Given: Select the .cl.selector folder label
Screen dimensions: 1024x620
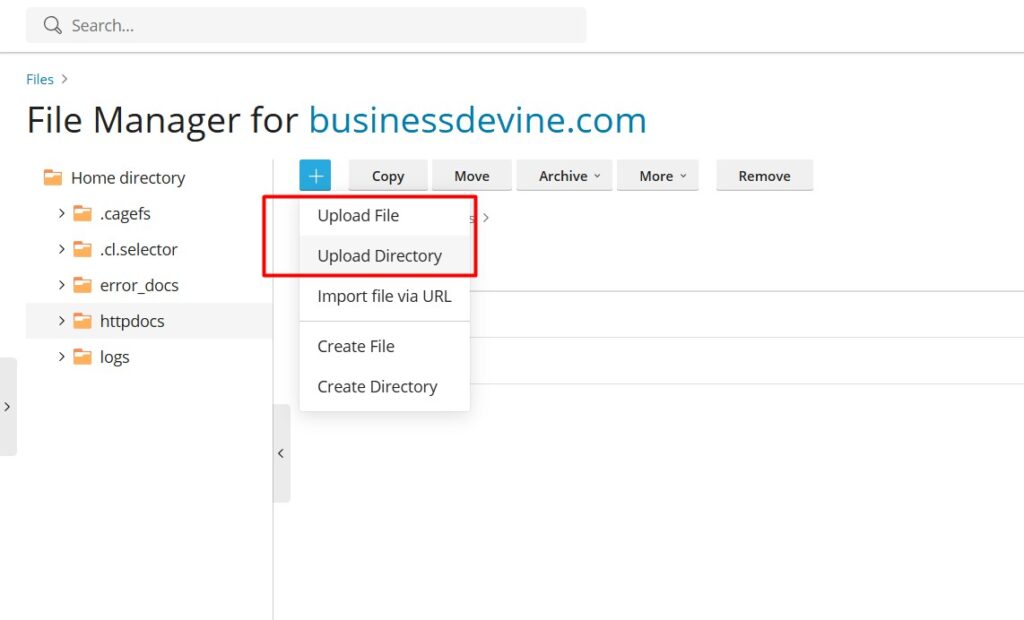Looking at the screenshot, I should coord(138,250).
